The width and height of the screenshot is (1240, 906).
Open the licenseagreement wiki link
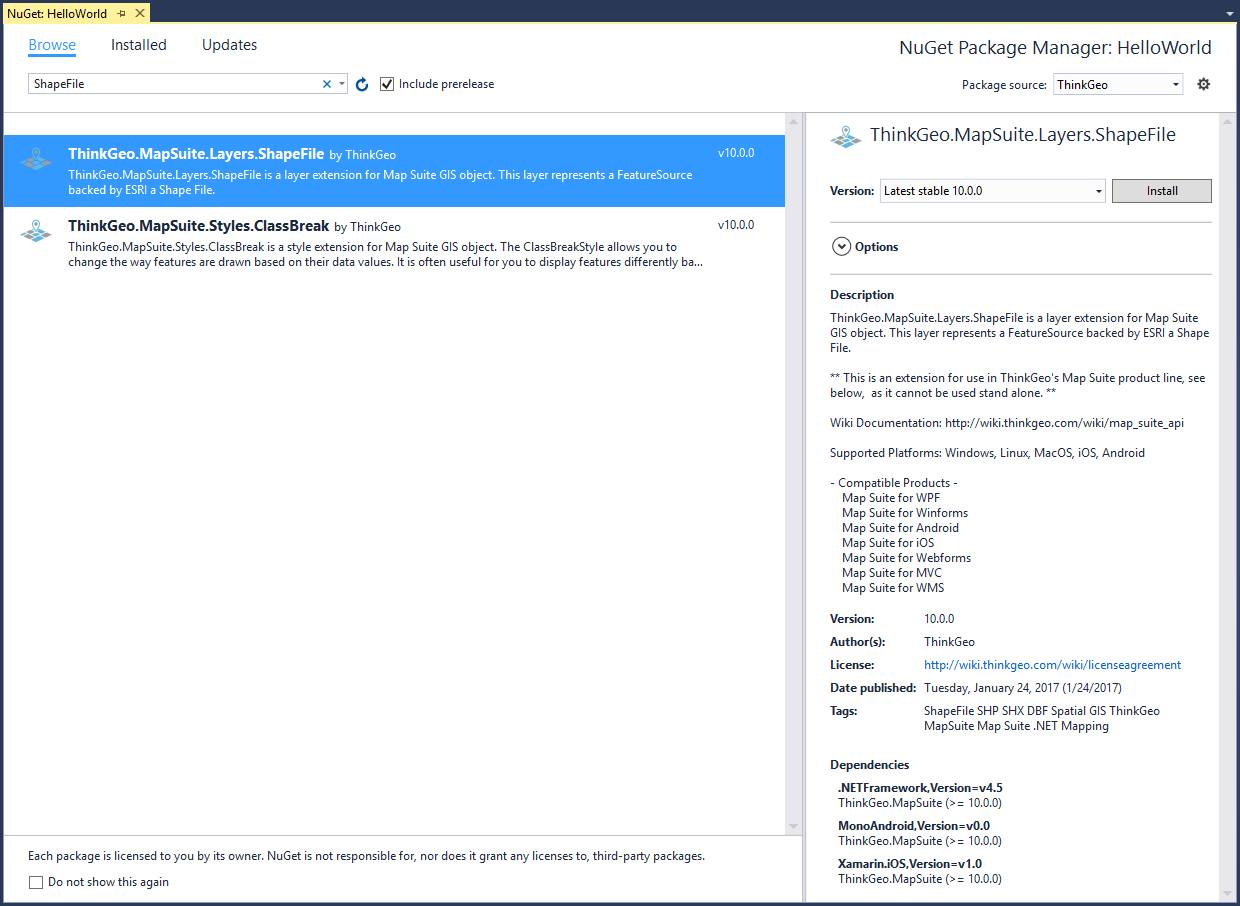[1052, 665]
